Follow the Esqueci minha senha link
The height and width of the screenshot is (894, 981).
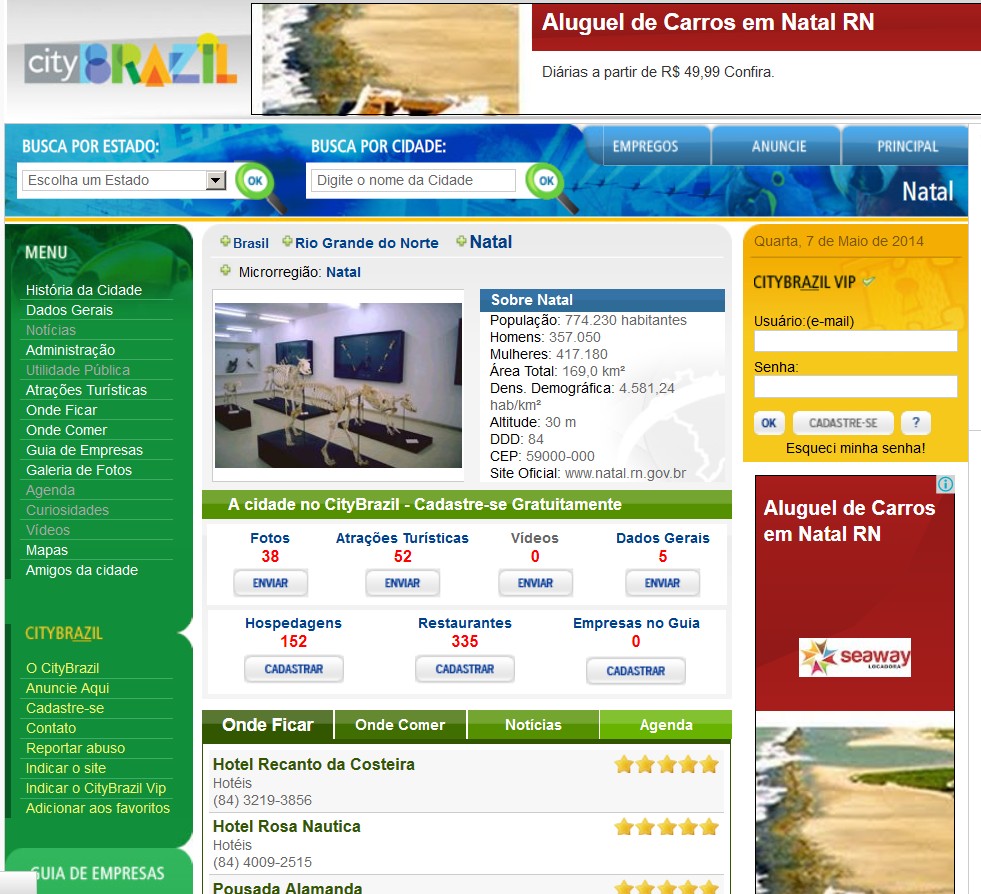pos(855,448)
